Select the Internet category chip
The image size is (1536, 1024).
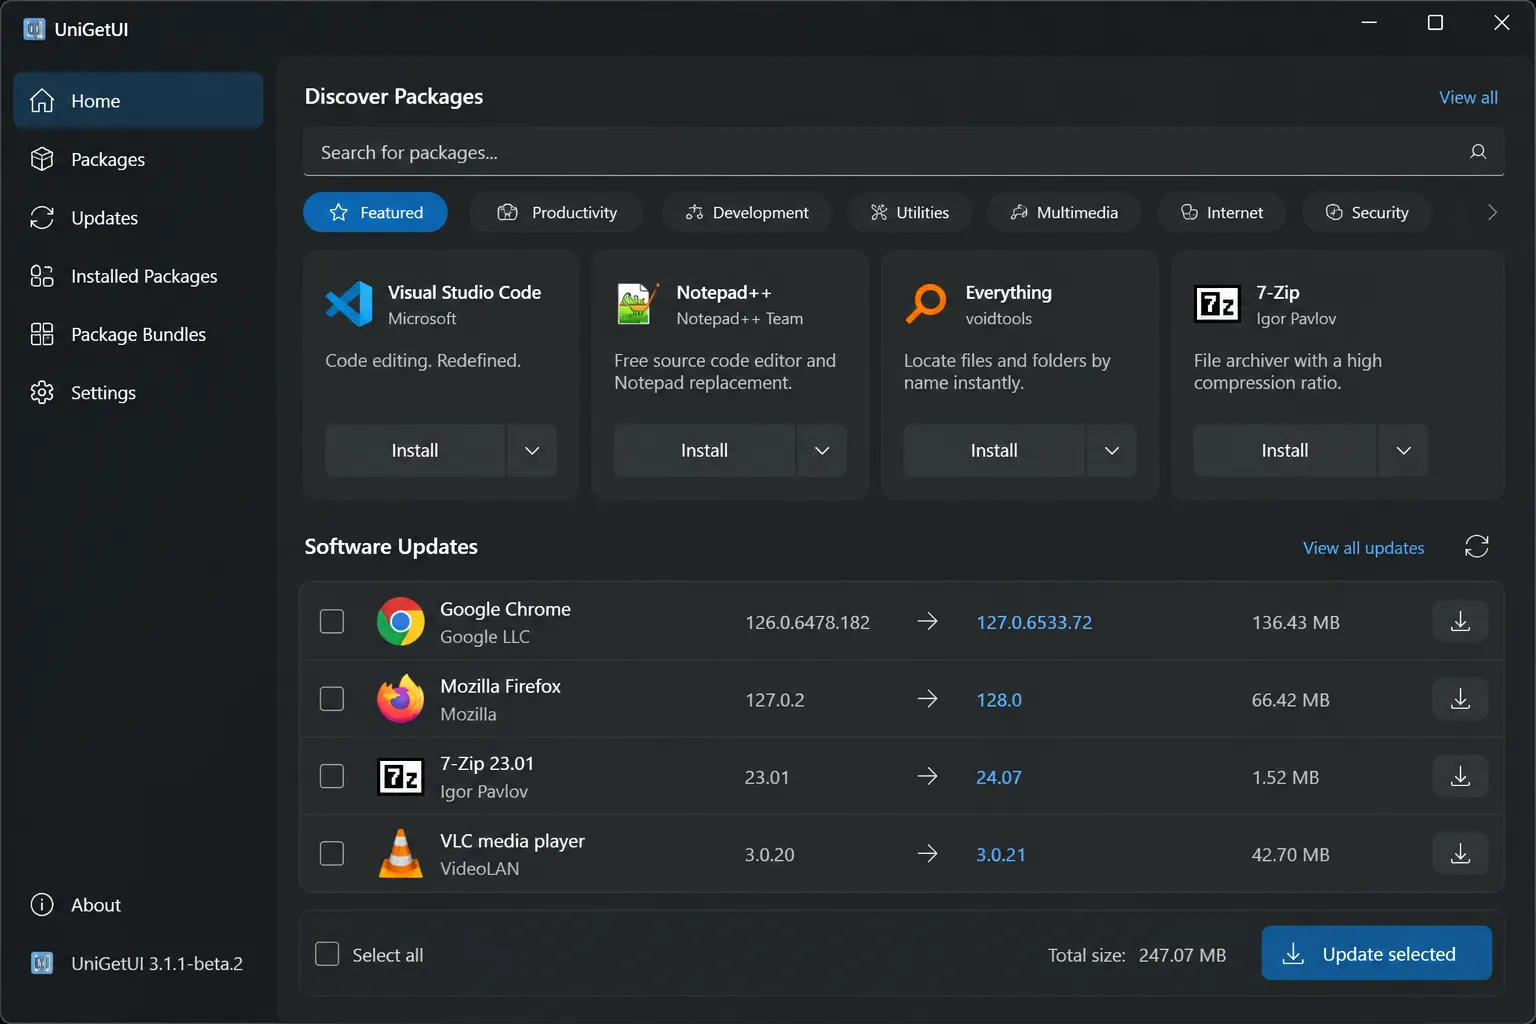click(x=1222, y=212)
